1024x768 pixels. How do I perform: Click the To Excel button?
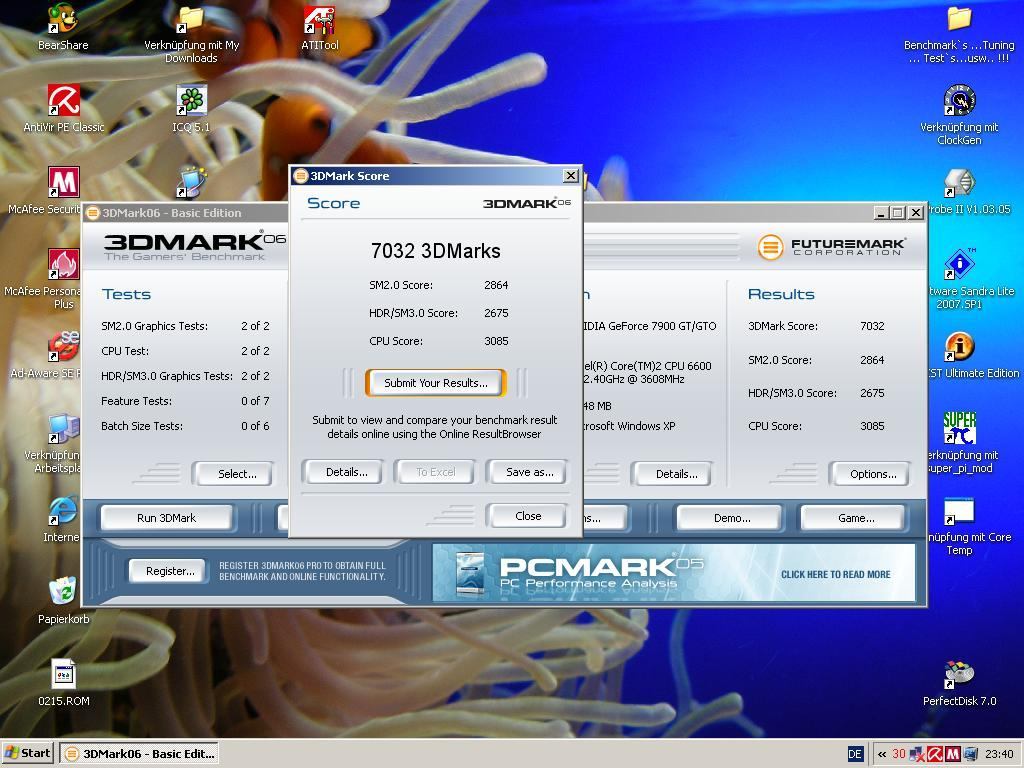pos(436,472)
